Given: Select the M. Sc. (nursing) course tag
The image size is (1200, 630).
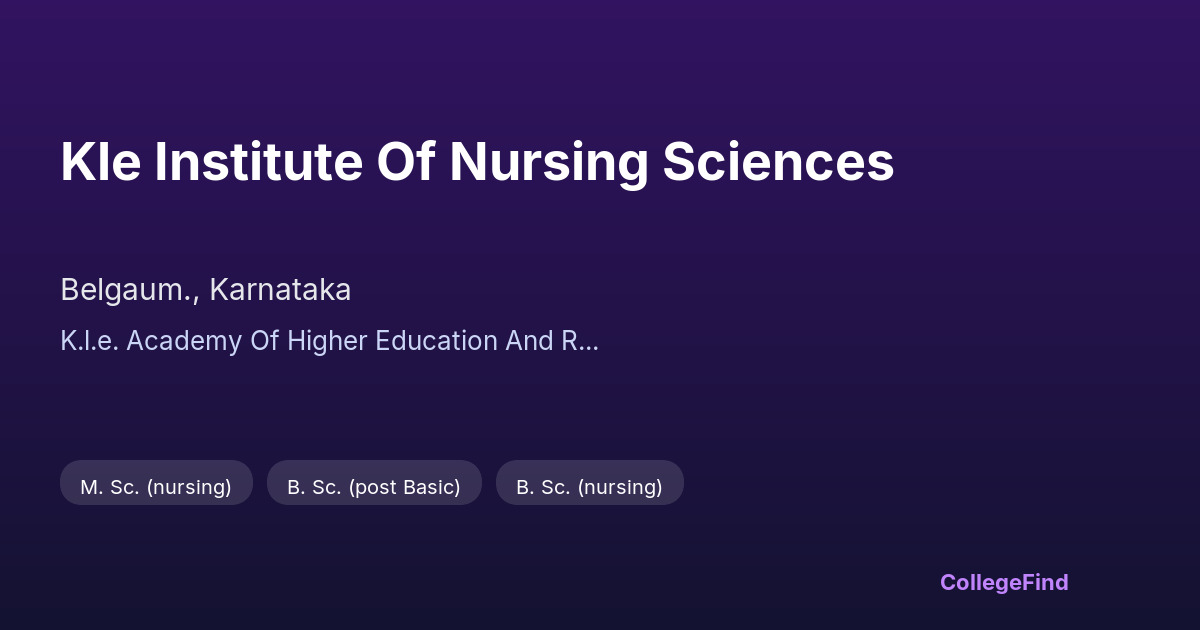Looking at the screenshot, I should coord(156,487).
